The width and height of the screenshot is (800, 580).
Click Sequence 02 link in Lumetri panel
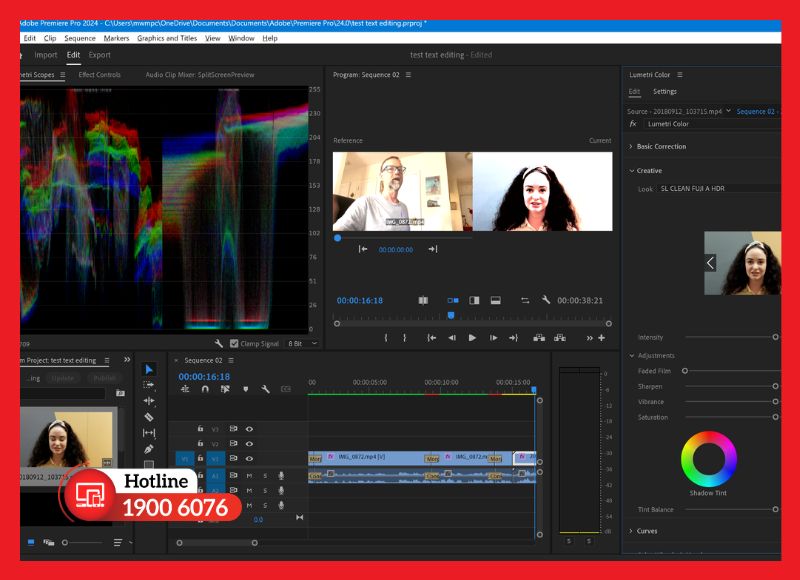pos(755,111)
